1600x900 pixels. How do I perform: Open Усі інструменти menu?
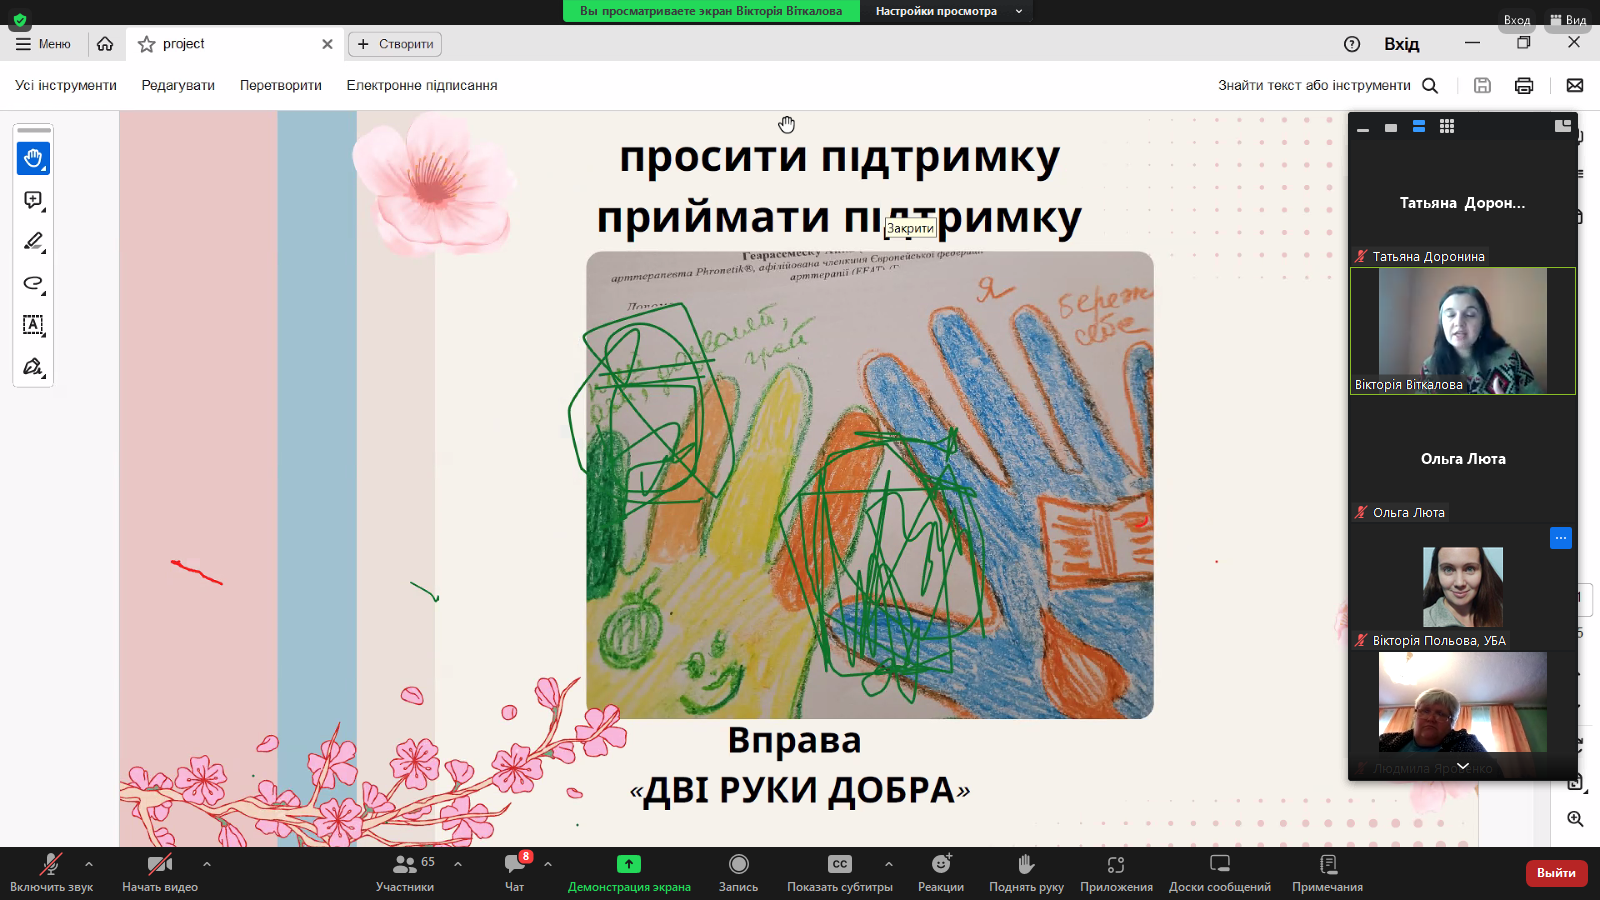click(x=66, y=86)
